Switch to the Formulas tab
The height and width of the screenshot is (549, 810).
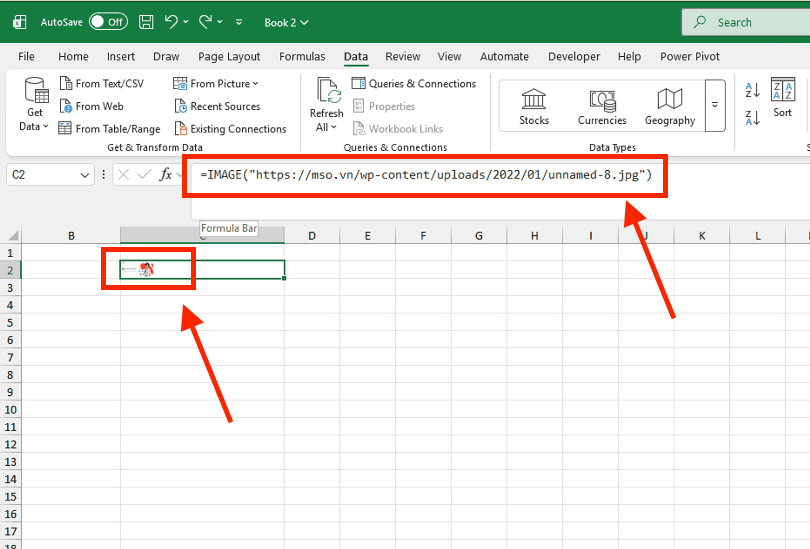302,56
